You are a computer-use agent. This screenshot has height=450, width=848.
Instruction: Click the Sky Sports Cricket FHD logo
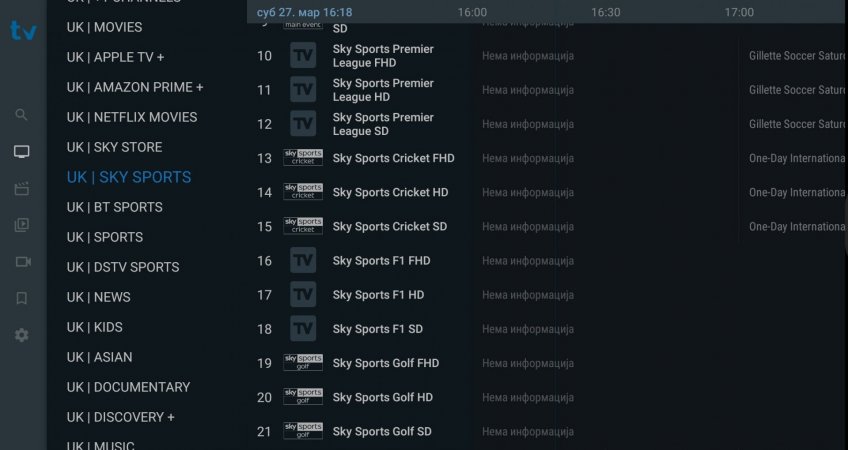[x=303, y=158]
